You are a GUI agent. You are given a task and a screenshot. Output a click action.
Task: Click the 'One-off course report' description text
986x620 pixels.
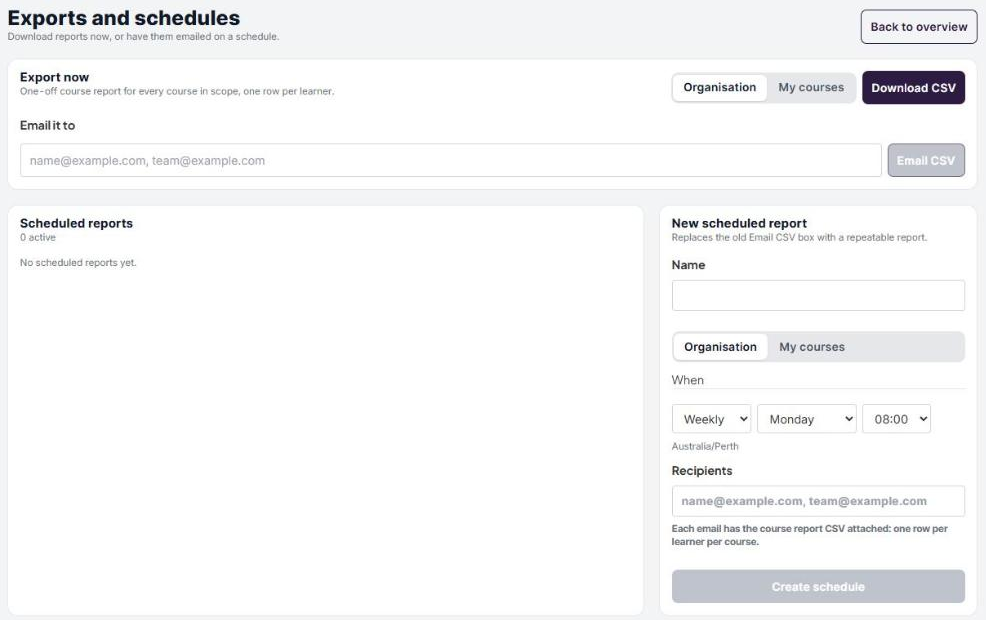click(x=177, y=91)
